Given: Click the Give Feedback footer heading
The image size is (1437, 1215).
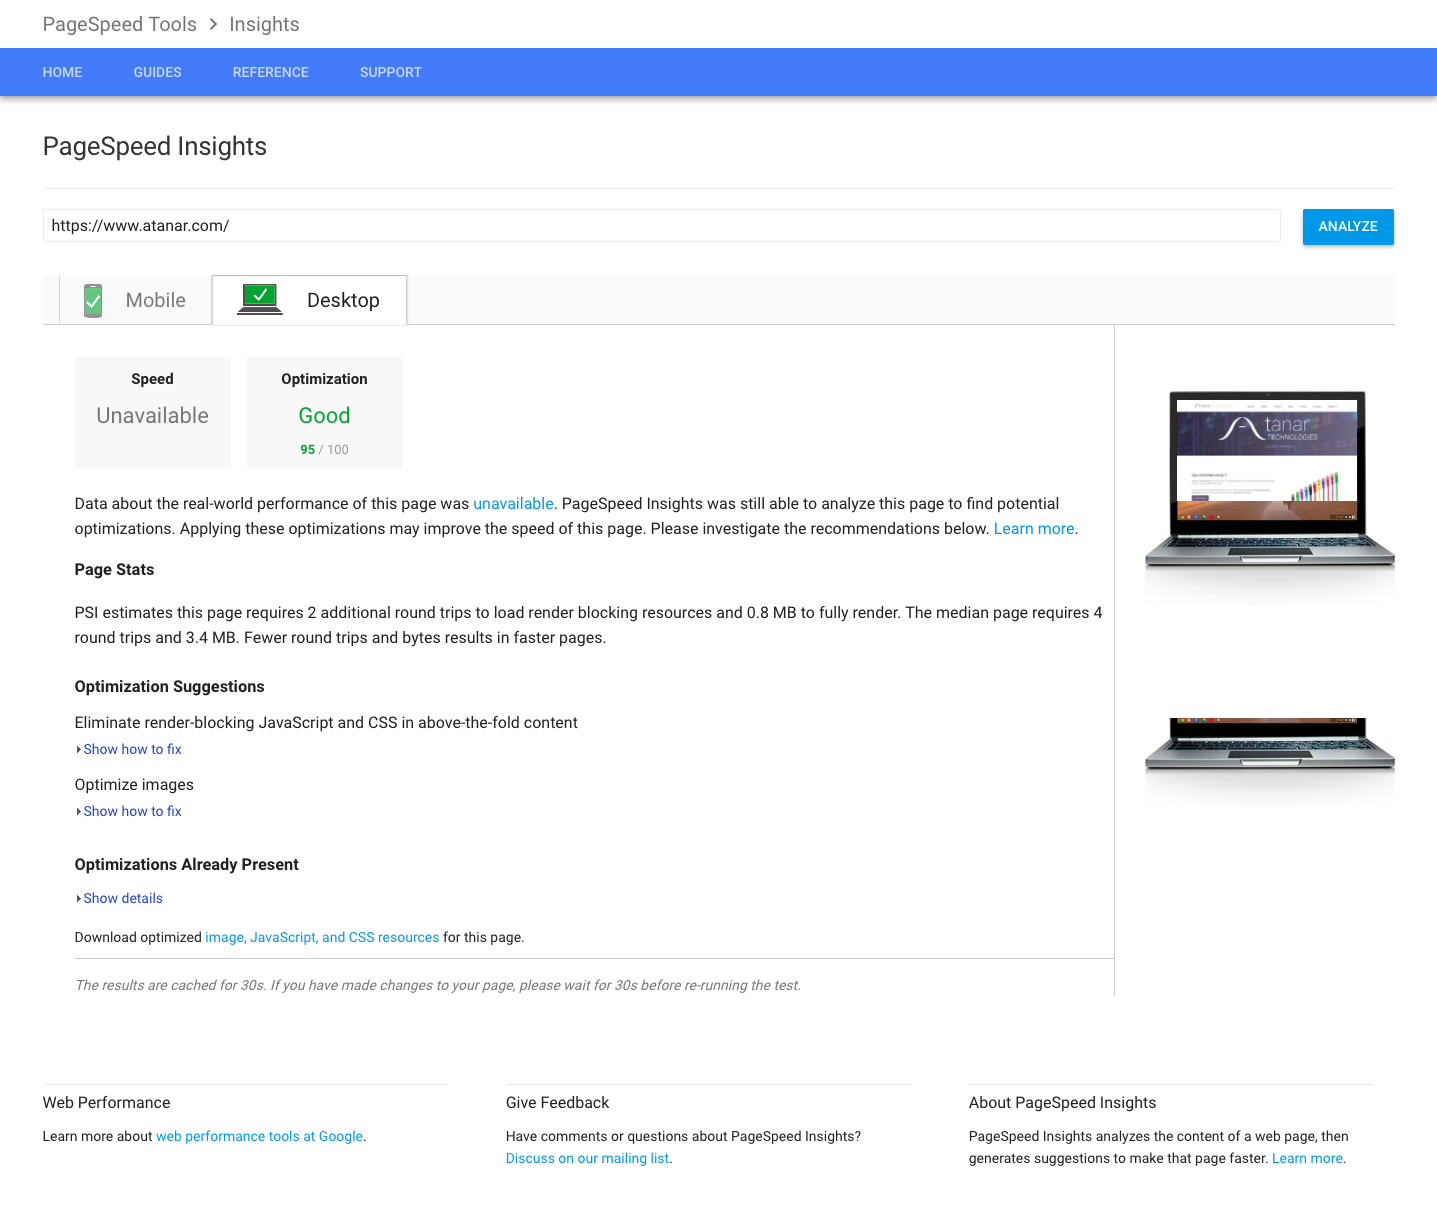Looking at the screenshot, I should click(x=557, y=1102).
